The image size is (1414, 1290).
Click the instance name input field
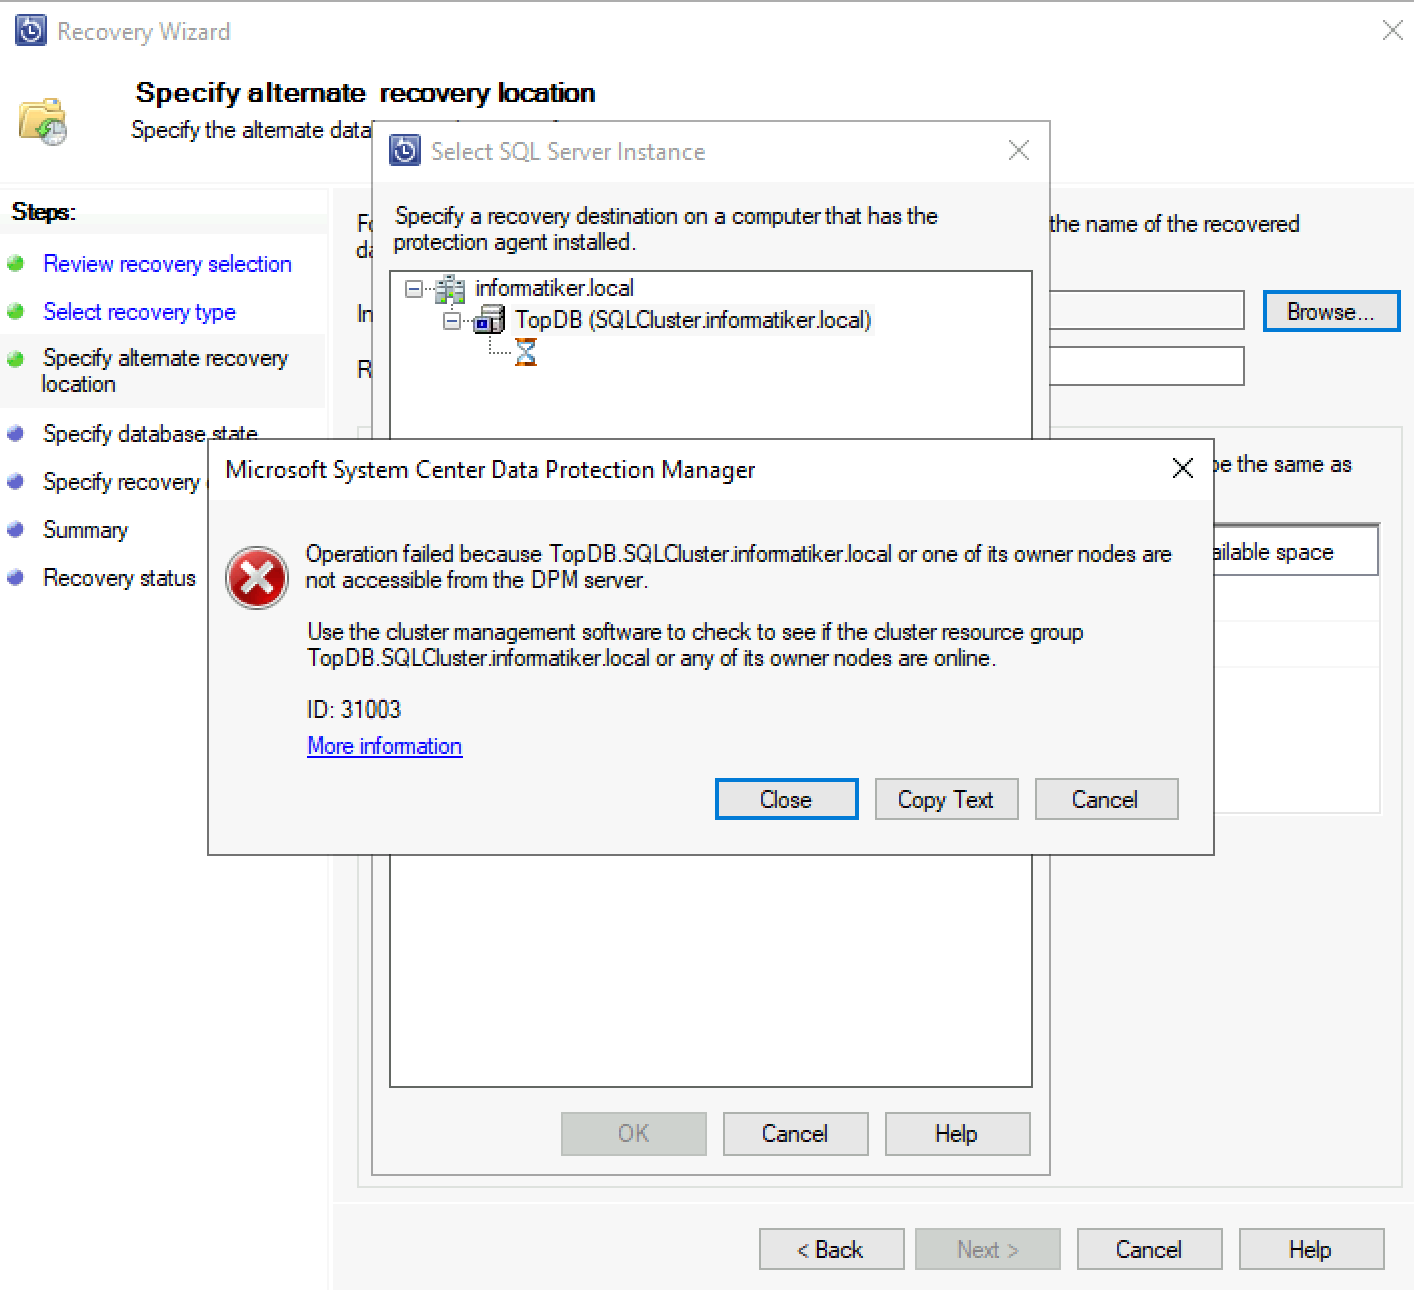point(1146,310)
